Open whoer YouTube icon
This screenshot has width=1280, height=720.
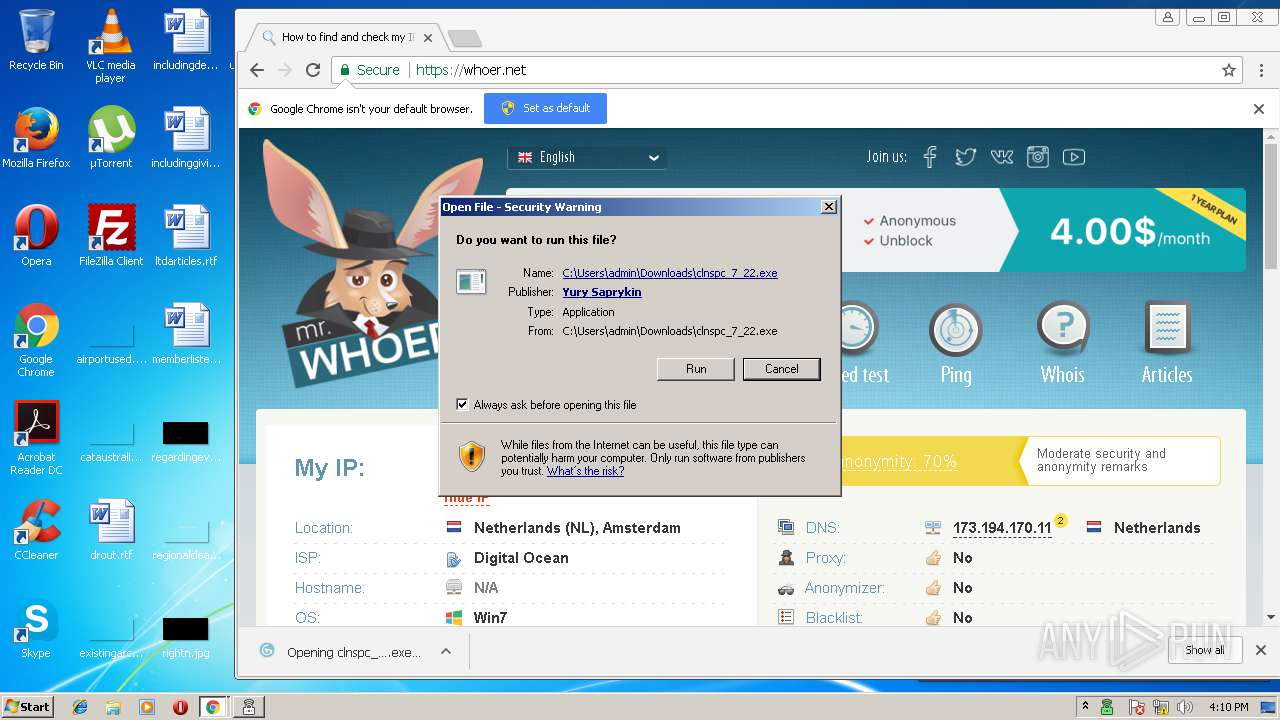tap(1074, 157)
